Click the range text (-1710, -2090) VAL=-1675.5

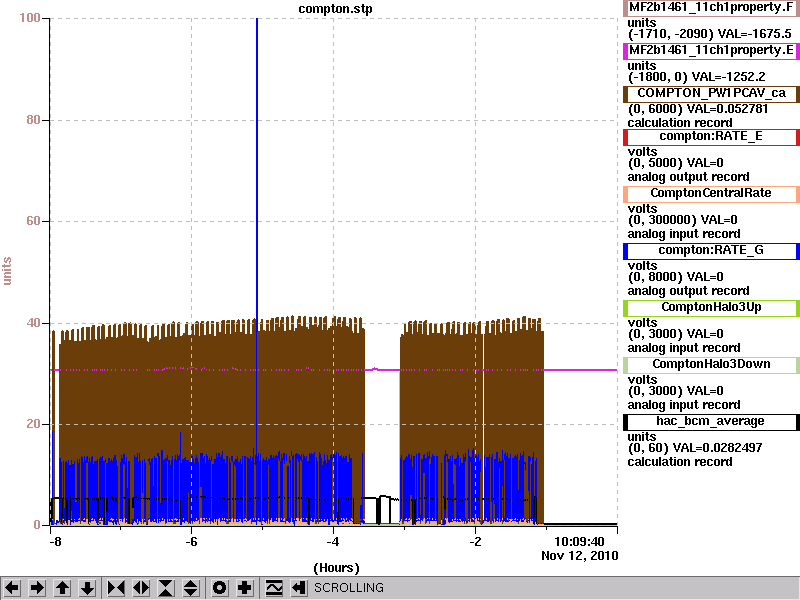(x=709, y=34)
